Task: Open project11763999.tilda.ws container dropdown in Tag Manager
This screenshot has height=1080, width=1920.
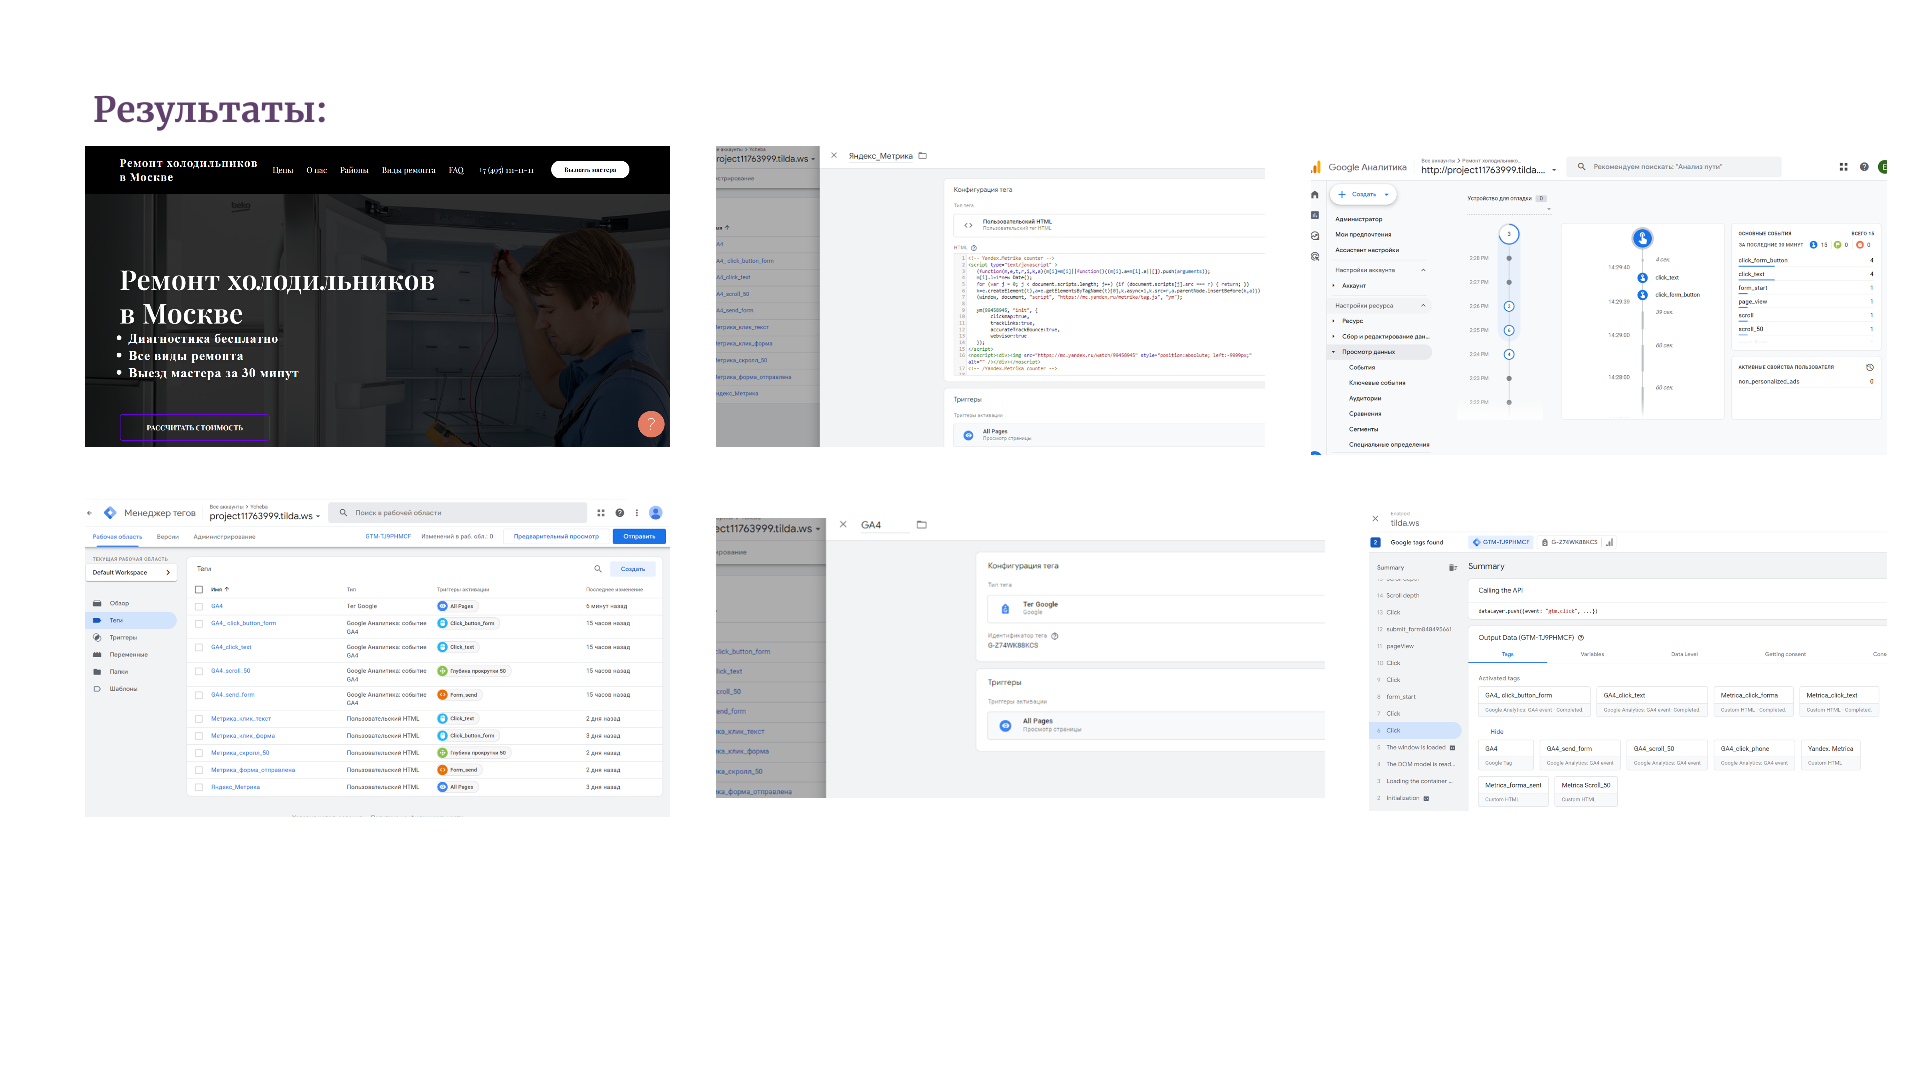Action: [265, 517]
